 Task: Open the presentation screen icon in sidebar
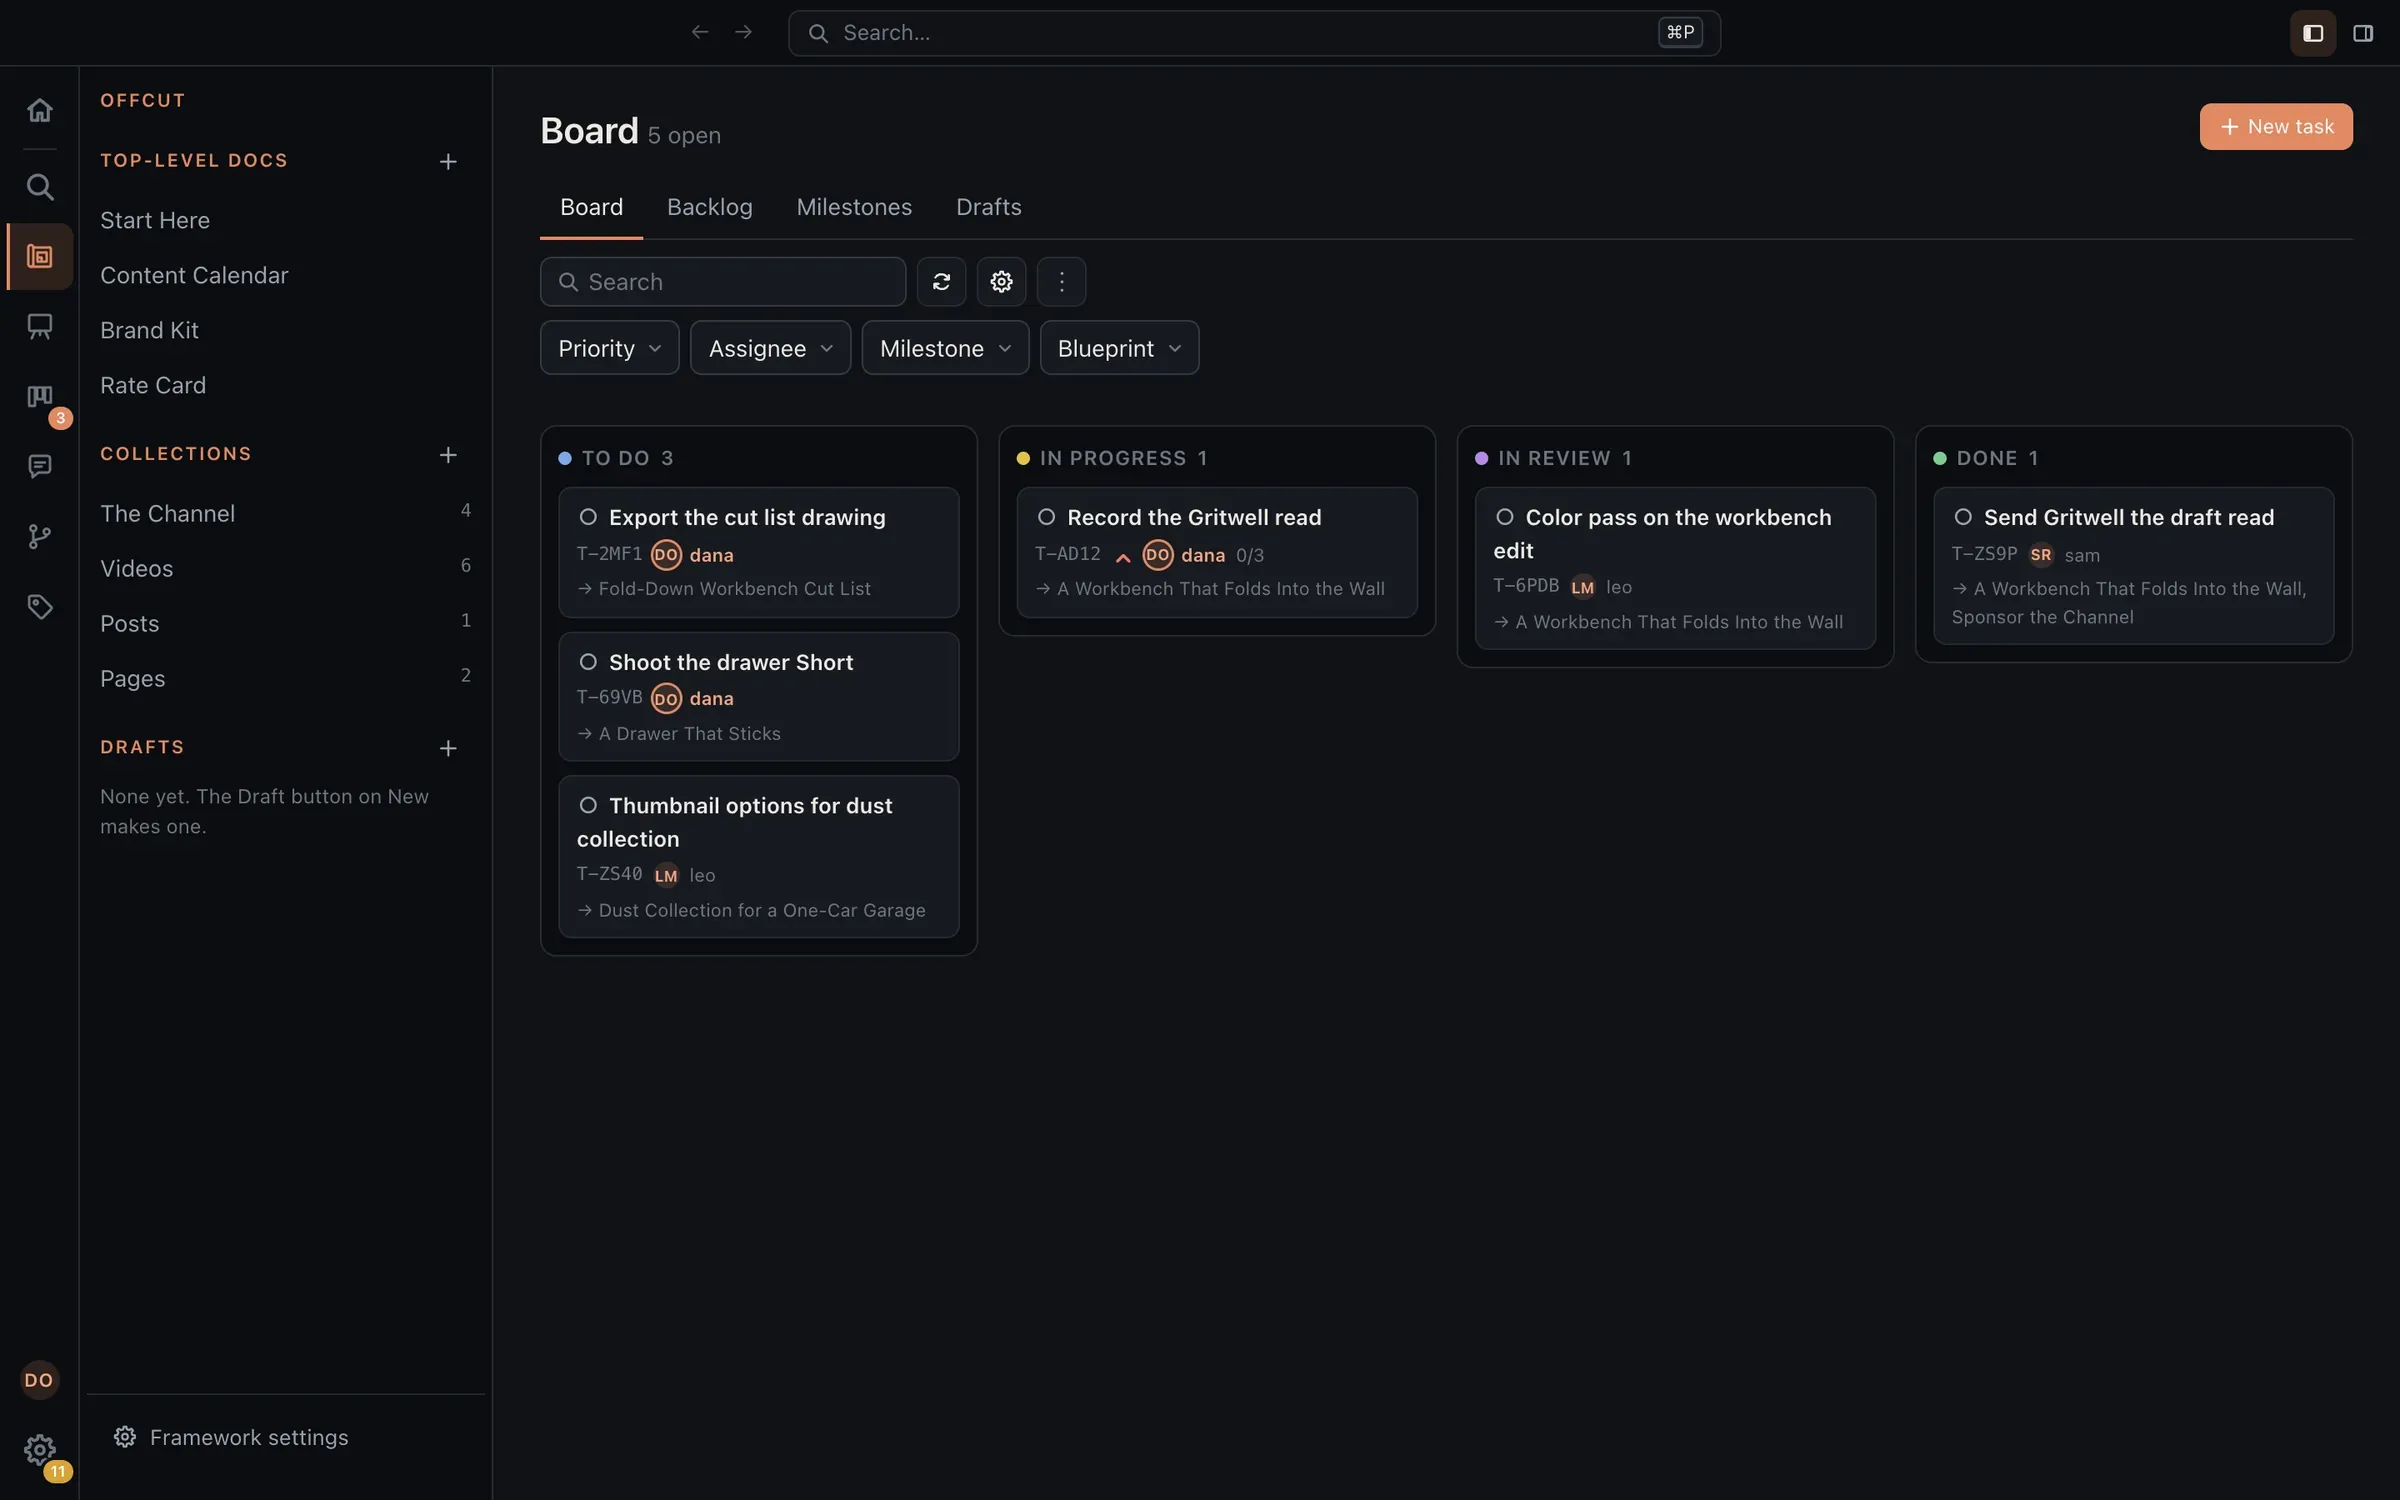pyautogui.click(x=40, y=327)
